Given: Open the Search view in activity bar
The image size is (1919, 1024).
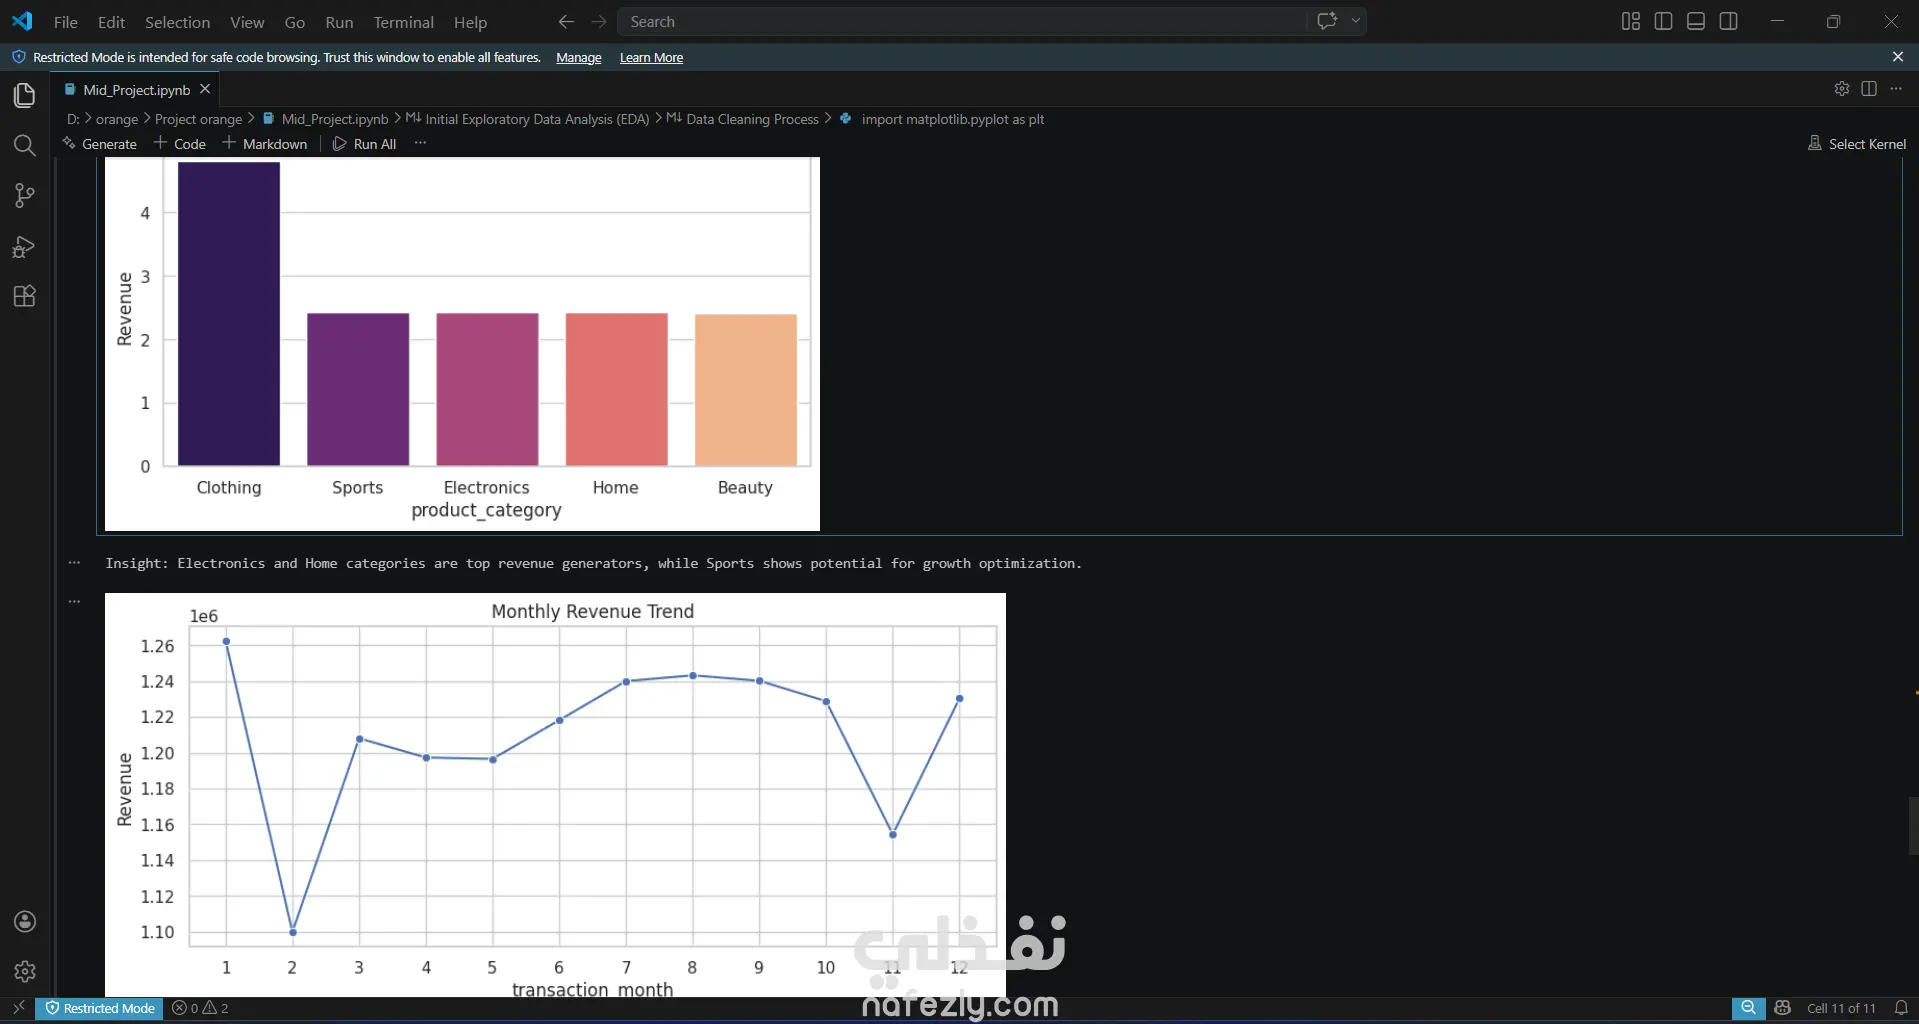Looking at the screenshot, I should [24, 146].
